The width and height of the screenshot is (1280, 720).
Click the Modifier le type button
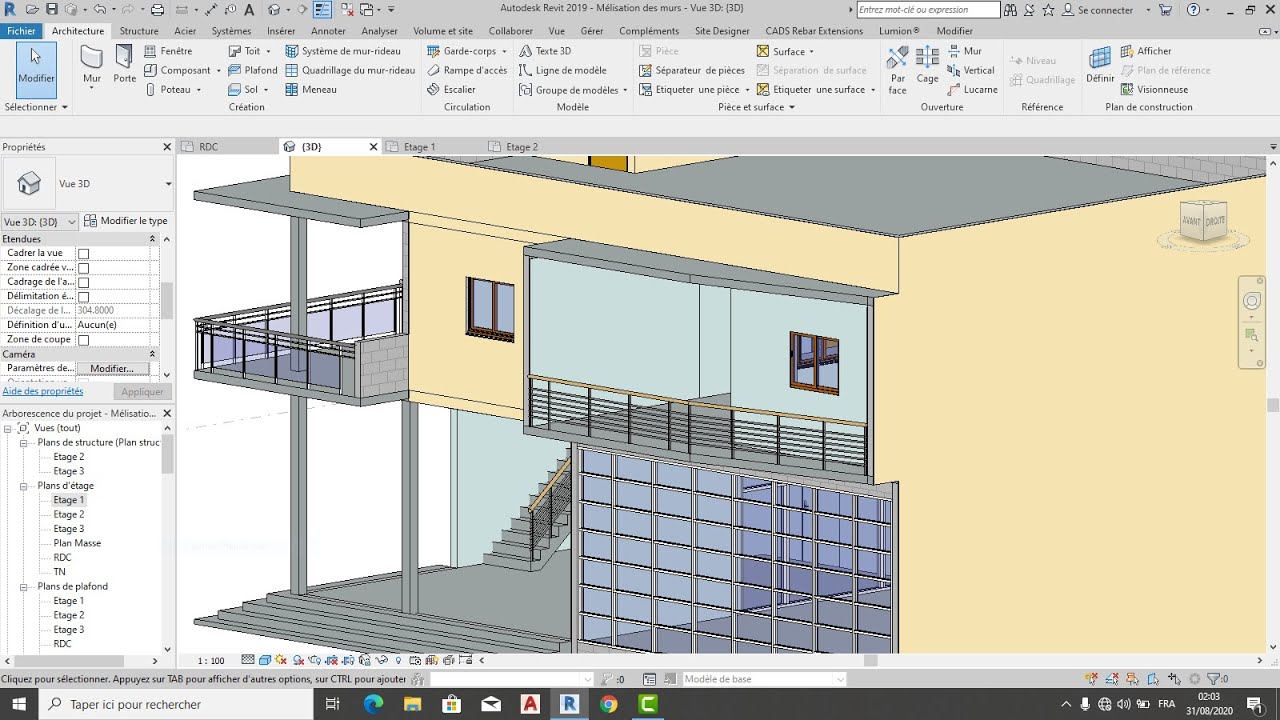[x=126, y=221]
